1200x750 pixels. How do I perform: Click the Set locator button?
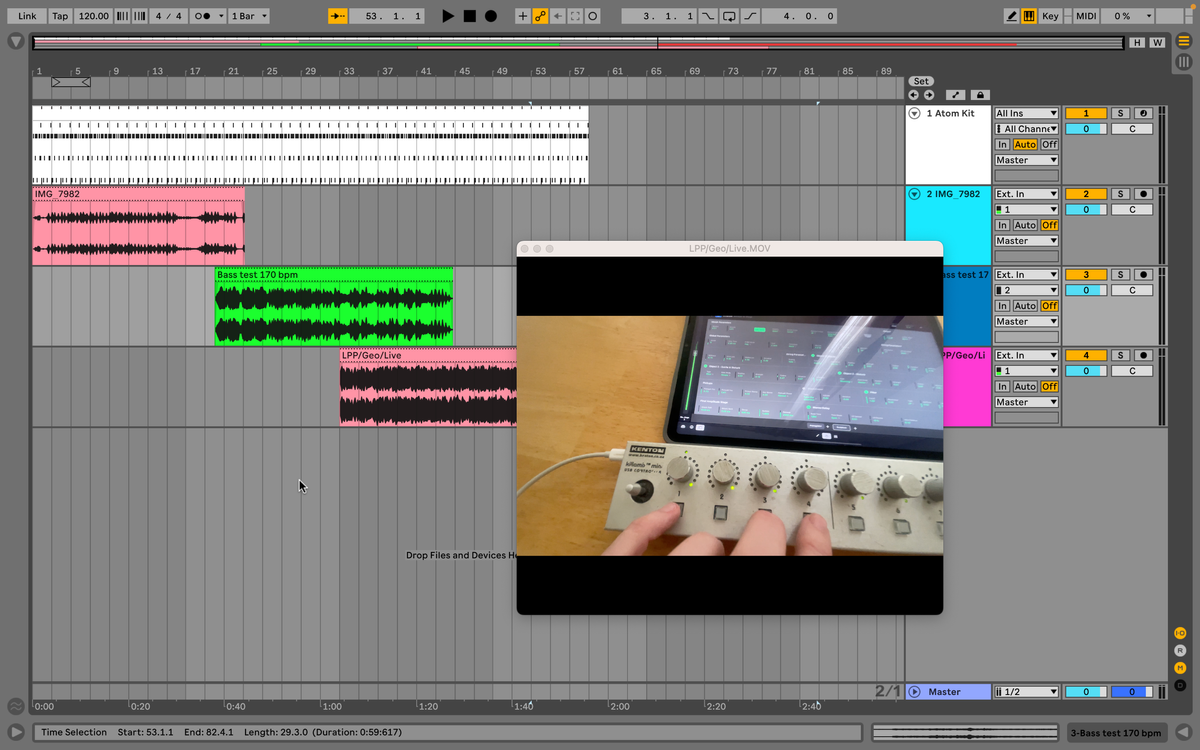pos(921,81)
